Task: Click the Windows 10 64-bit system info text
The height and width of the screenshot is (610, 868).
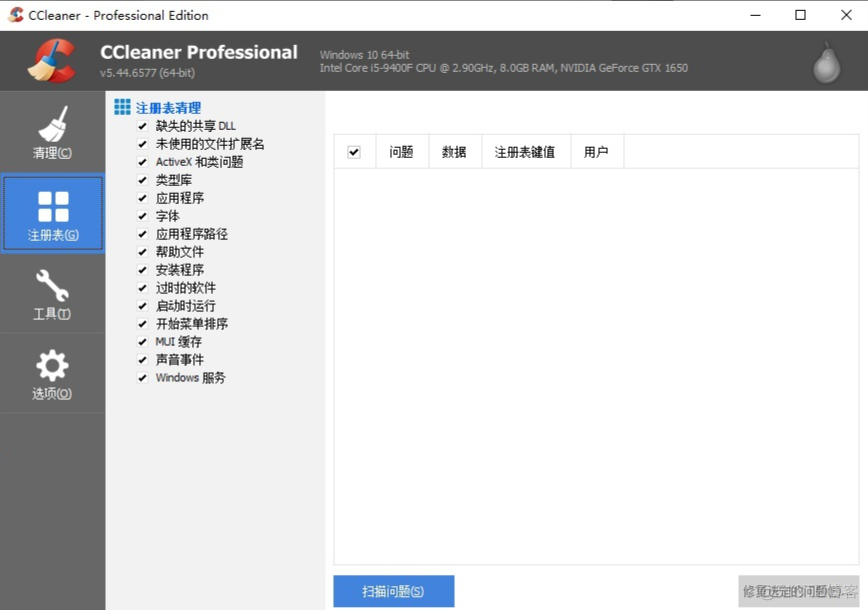Action: (364, 55)
